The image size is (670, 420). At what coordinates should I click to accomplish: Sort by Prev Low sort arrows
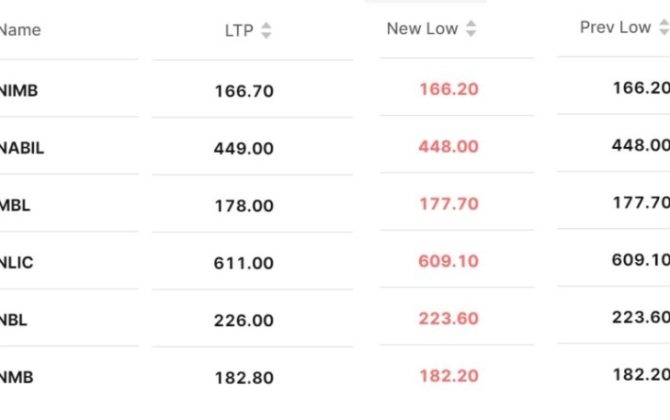pos(664,28)
